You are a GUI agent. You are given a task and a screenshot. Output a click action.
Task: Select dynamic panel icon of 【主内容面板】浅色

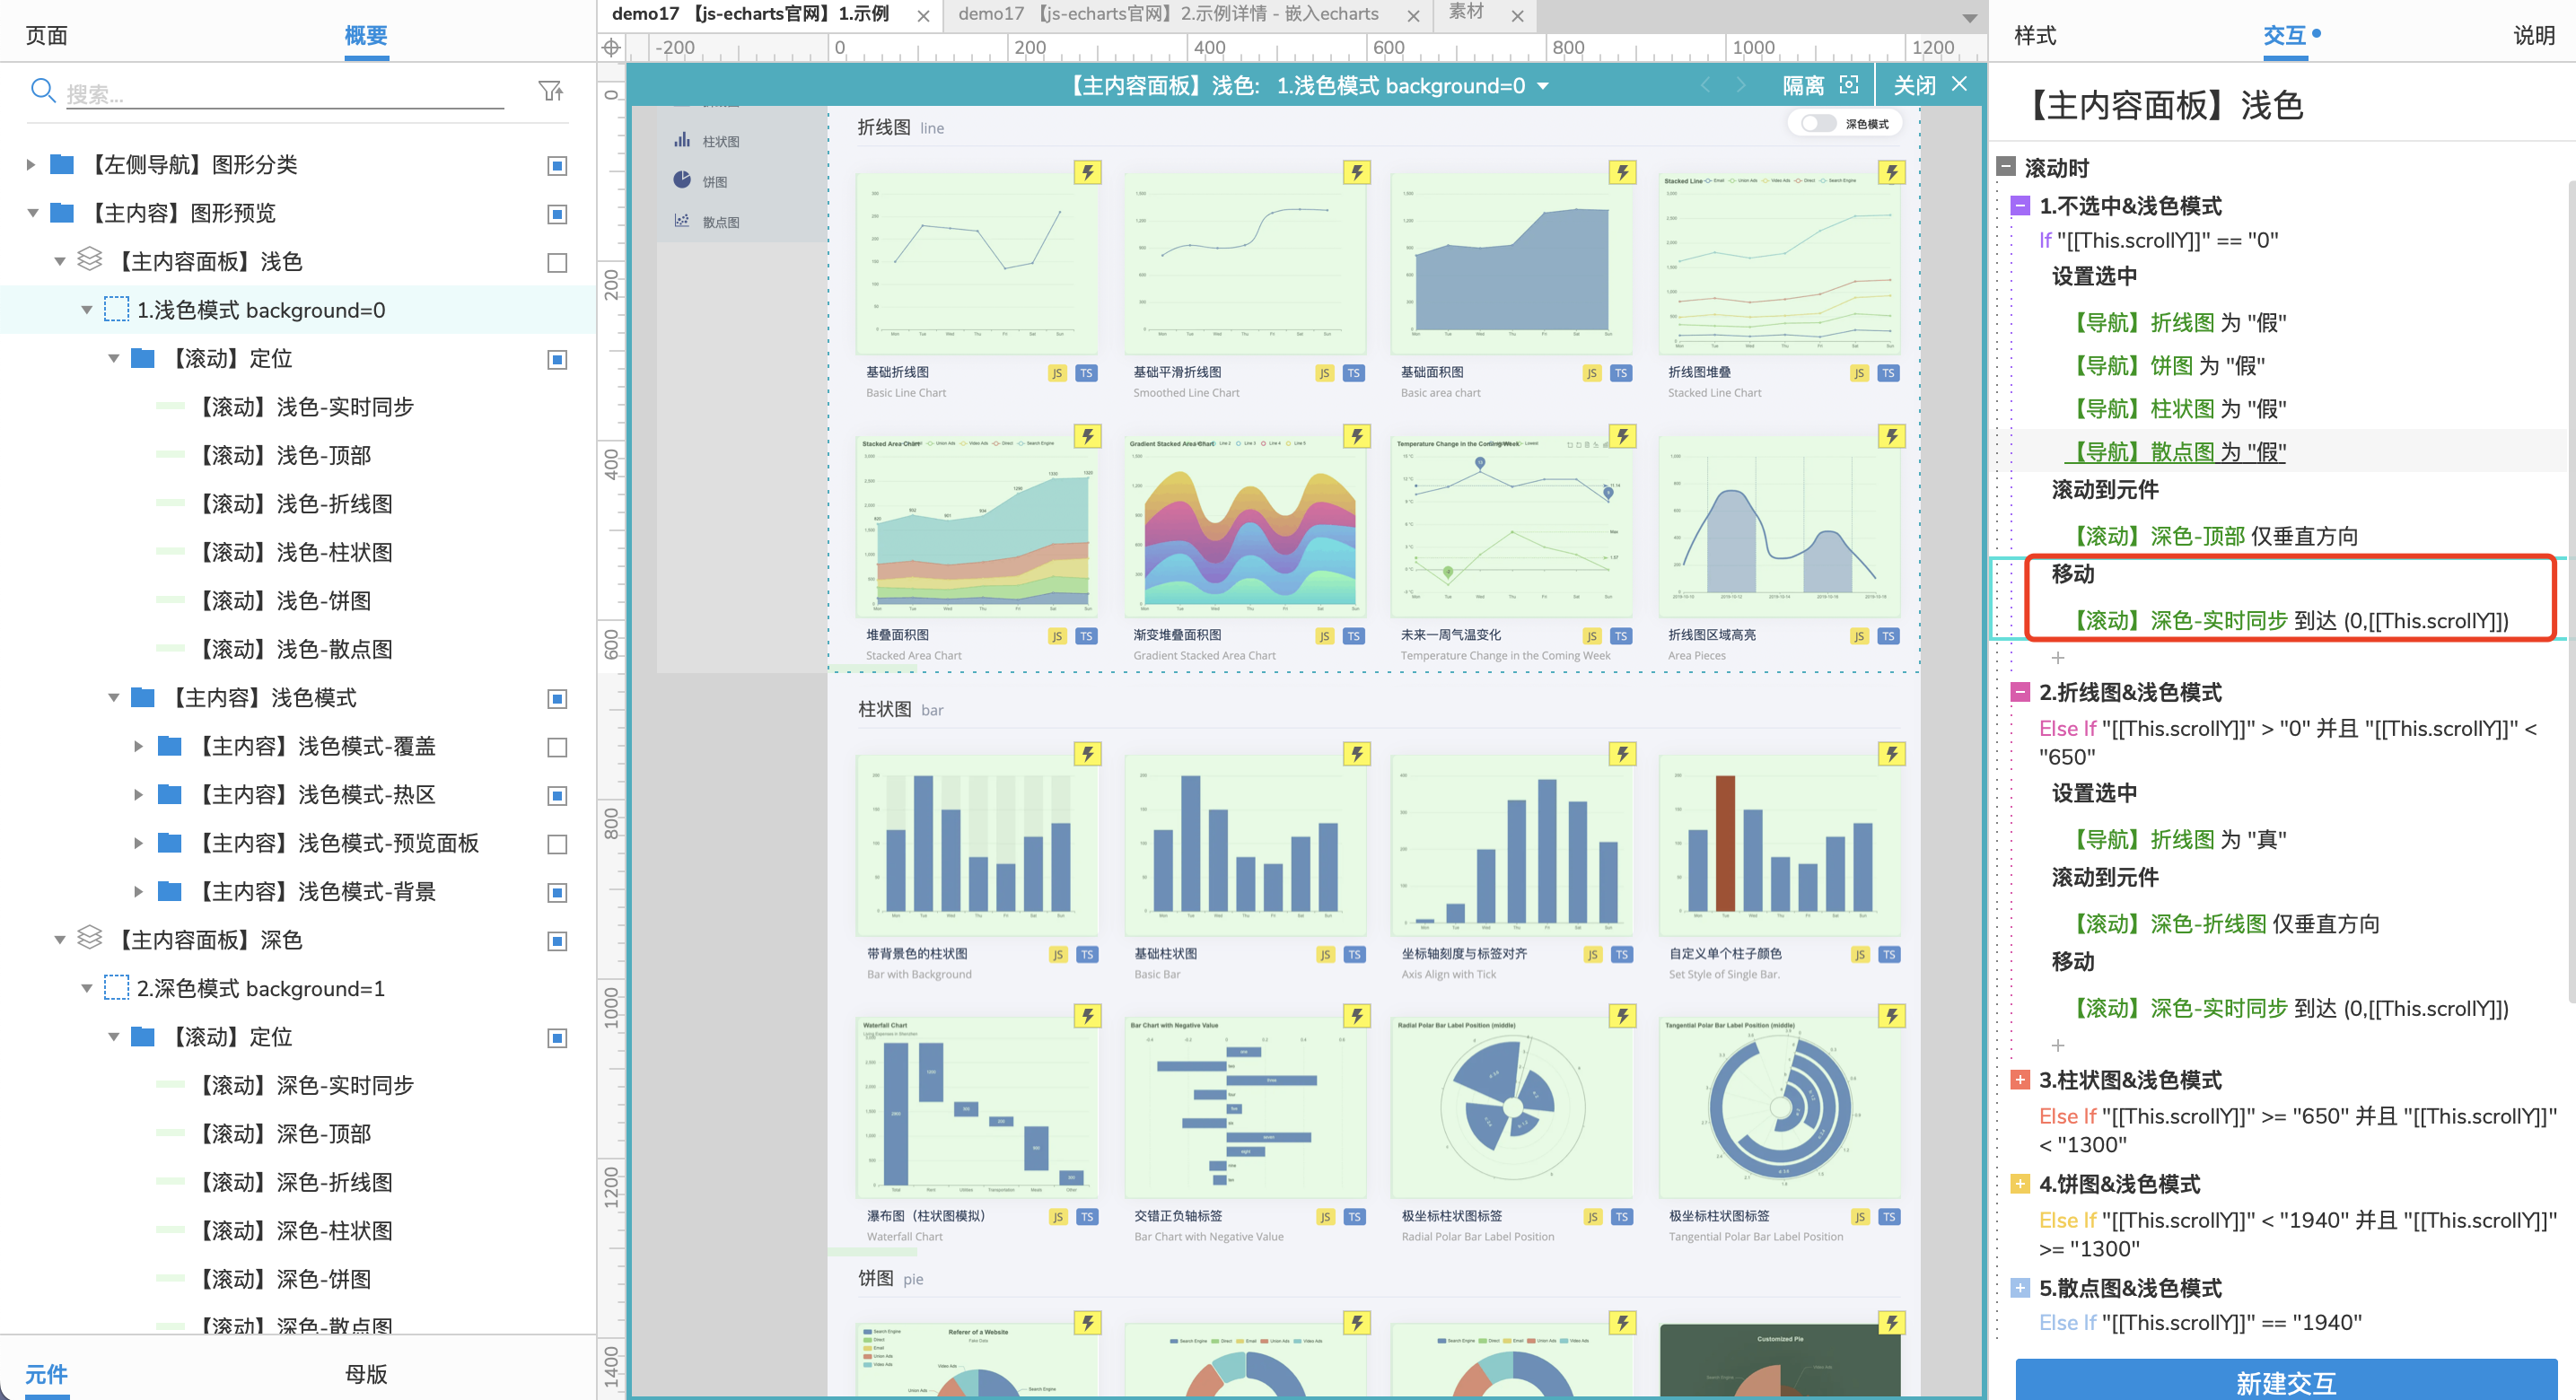point(90,260)
